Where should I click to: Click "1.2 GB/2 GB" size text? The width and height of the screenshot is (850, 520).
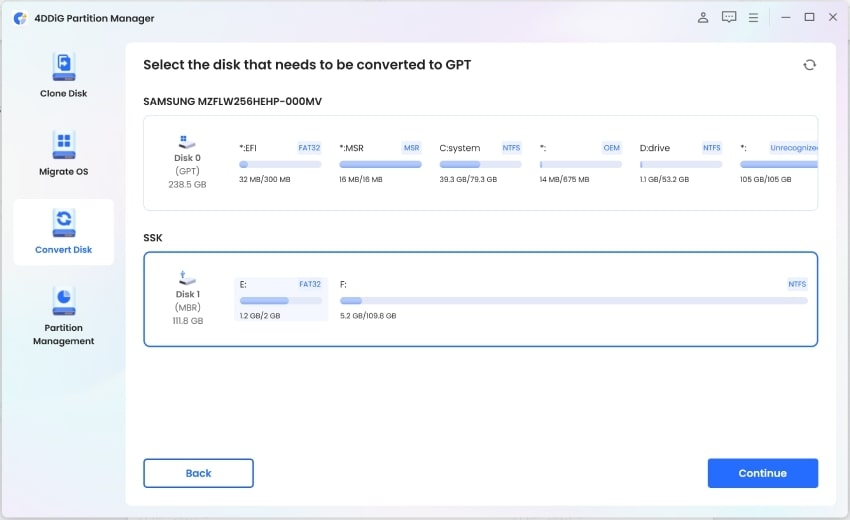260,316
